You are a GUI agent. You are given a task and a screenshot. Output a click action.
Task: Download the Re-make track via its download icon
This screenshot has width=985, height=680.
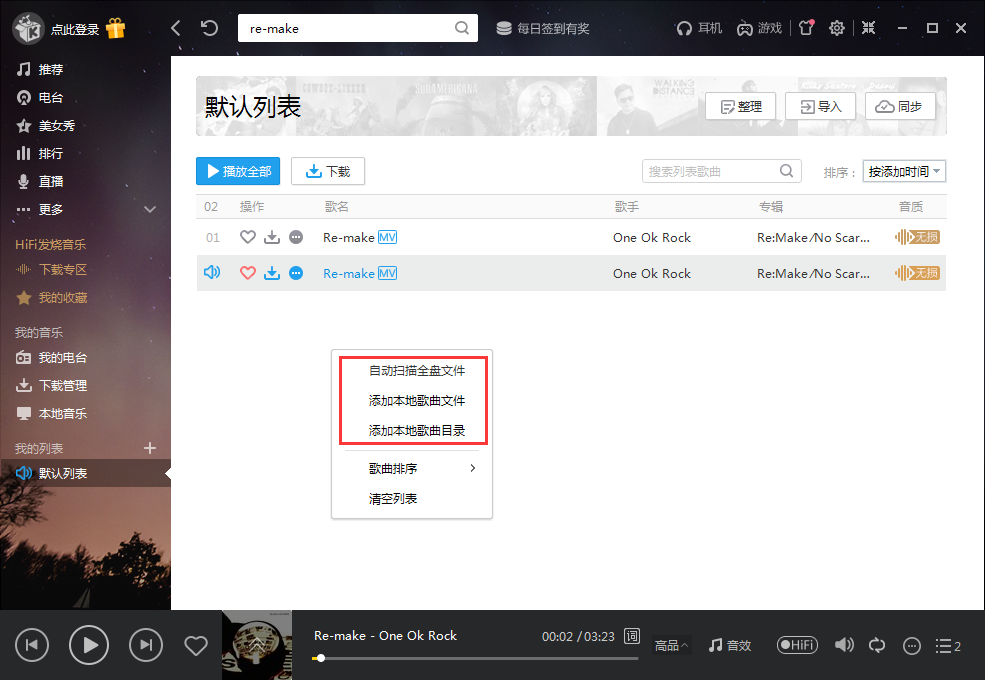point(271,237)
